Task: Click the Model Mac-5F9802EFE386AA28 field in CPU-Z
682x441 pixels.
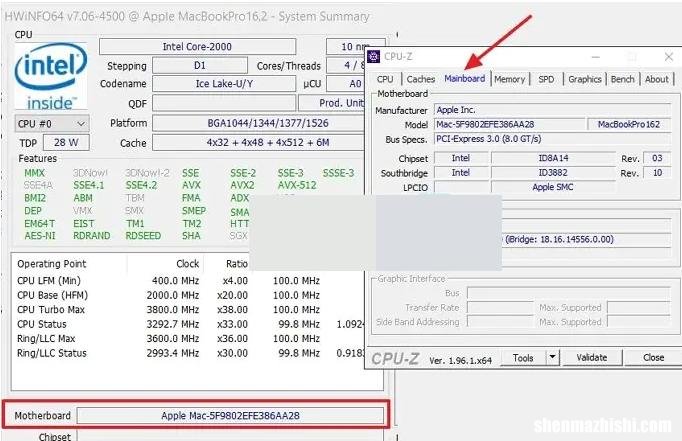Action: [x=510, y=124]
